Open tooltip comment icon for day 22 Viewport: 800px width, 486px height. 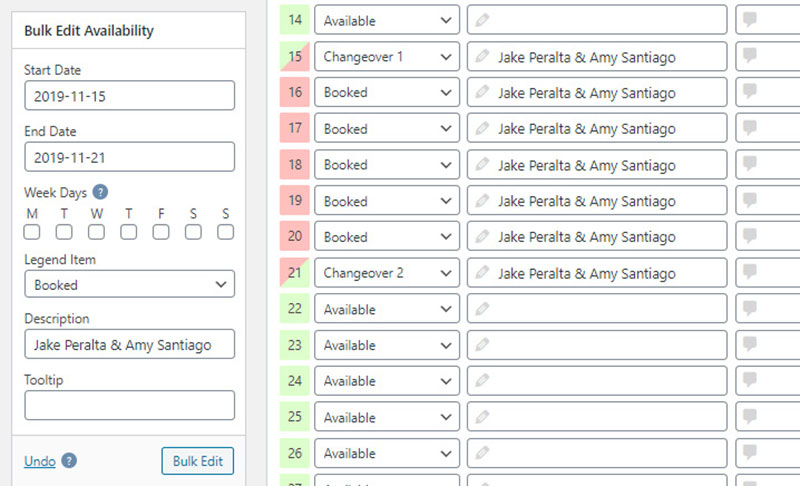(749, 309)
